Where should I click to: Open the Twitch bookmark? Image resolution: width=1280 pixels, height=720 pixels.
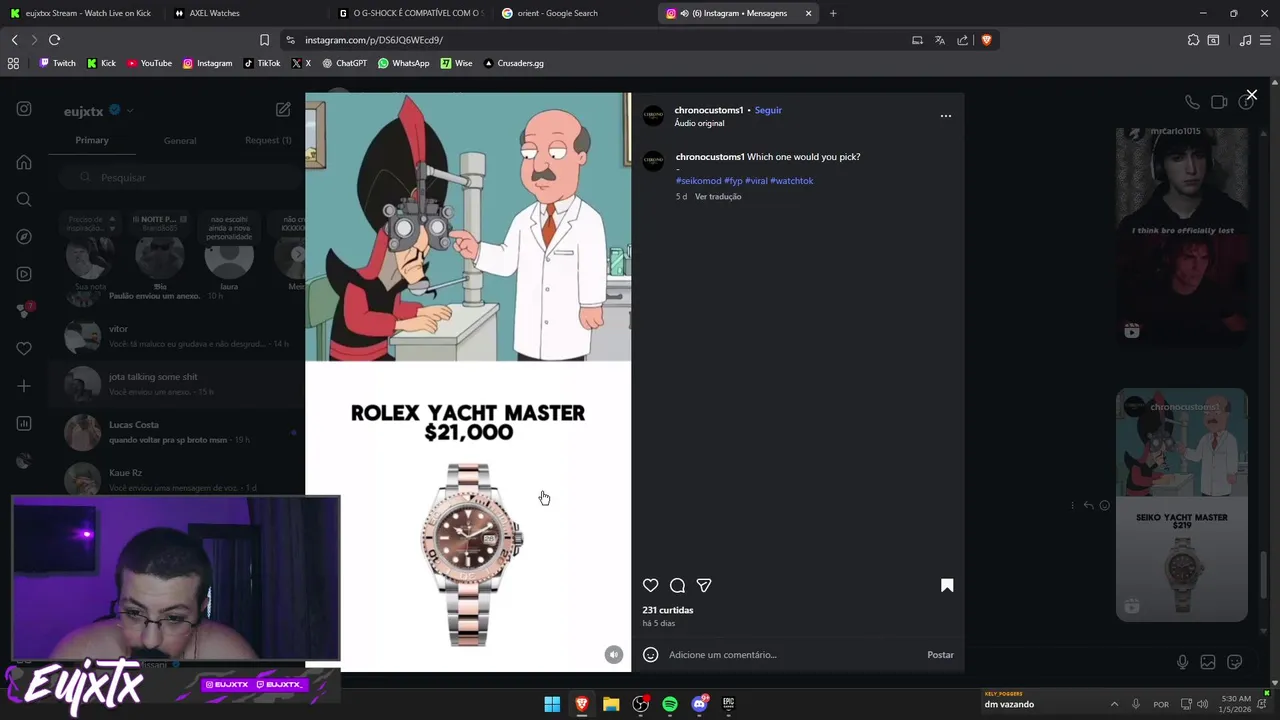pyautogui.click(x=57, y=63)
